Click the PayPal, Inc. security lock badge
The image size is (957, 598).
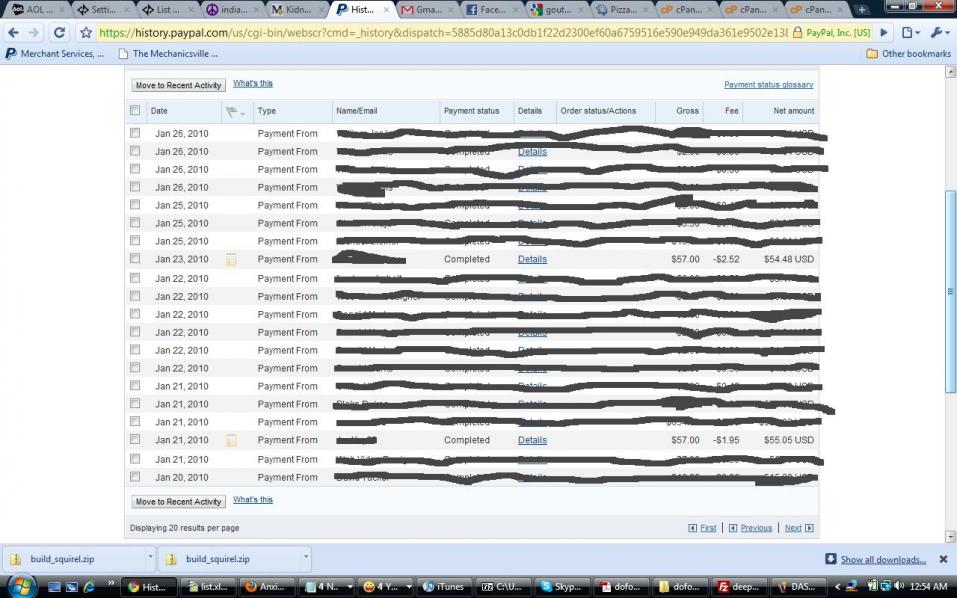tap(831, 32)
